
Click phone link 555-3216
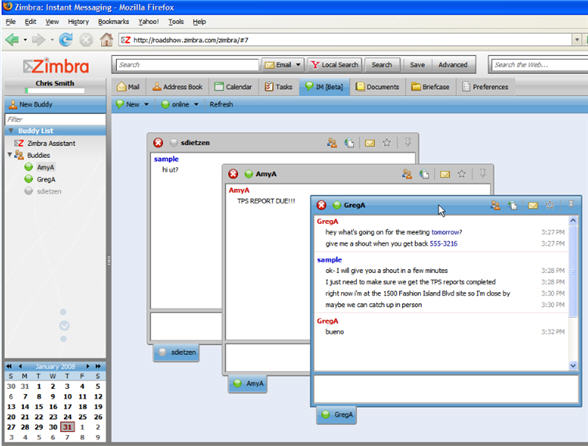[x=443, y=243]
